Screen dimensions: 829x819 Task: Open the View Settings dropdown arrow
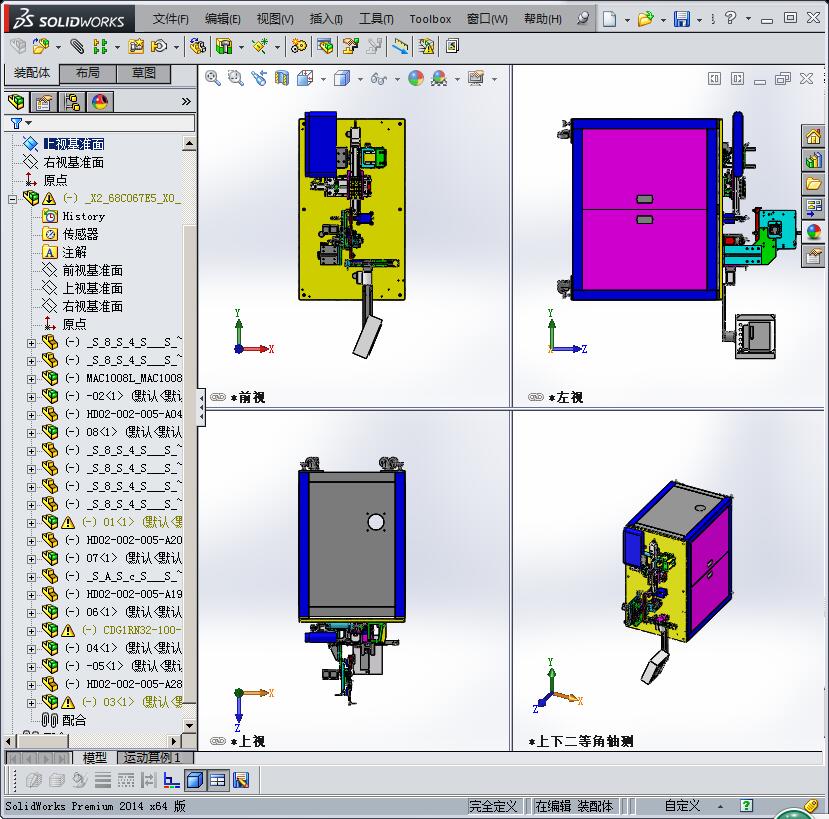click(x=494, y=79)
